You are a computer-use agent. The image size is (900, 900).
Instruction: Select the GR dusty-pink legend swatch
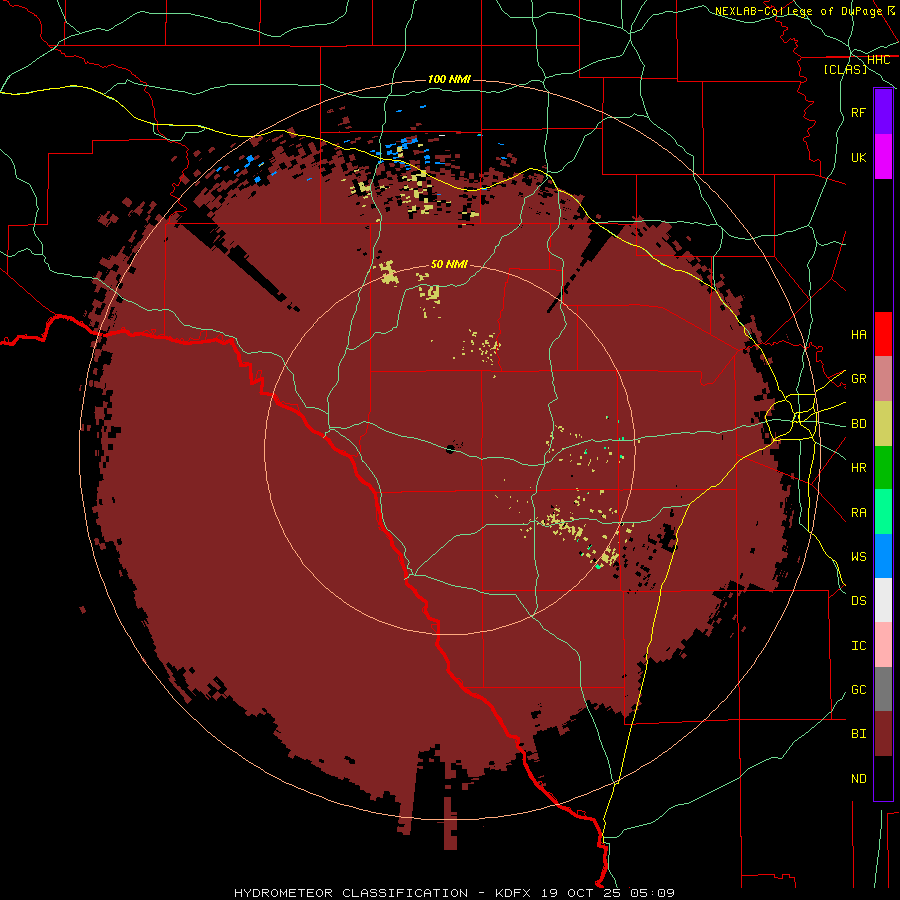click(x=883, y=379)
